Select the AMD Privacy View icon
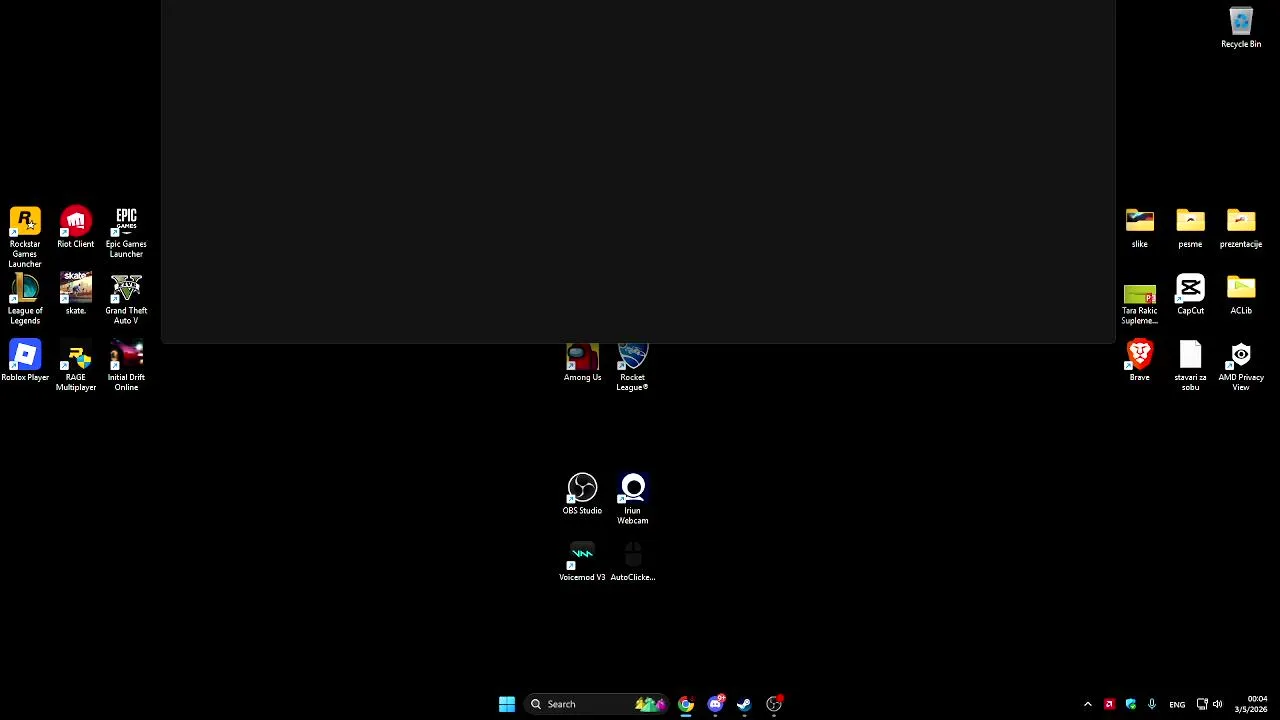 click(x=1241, y=366)
